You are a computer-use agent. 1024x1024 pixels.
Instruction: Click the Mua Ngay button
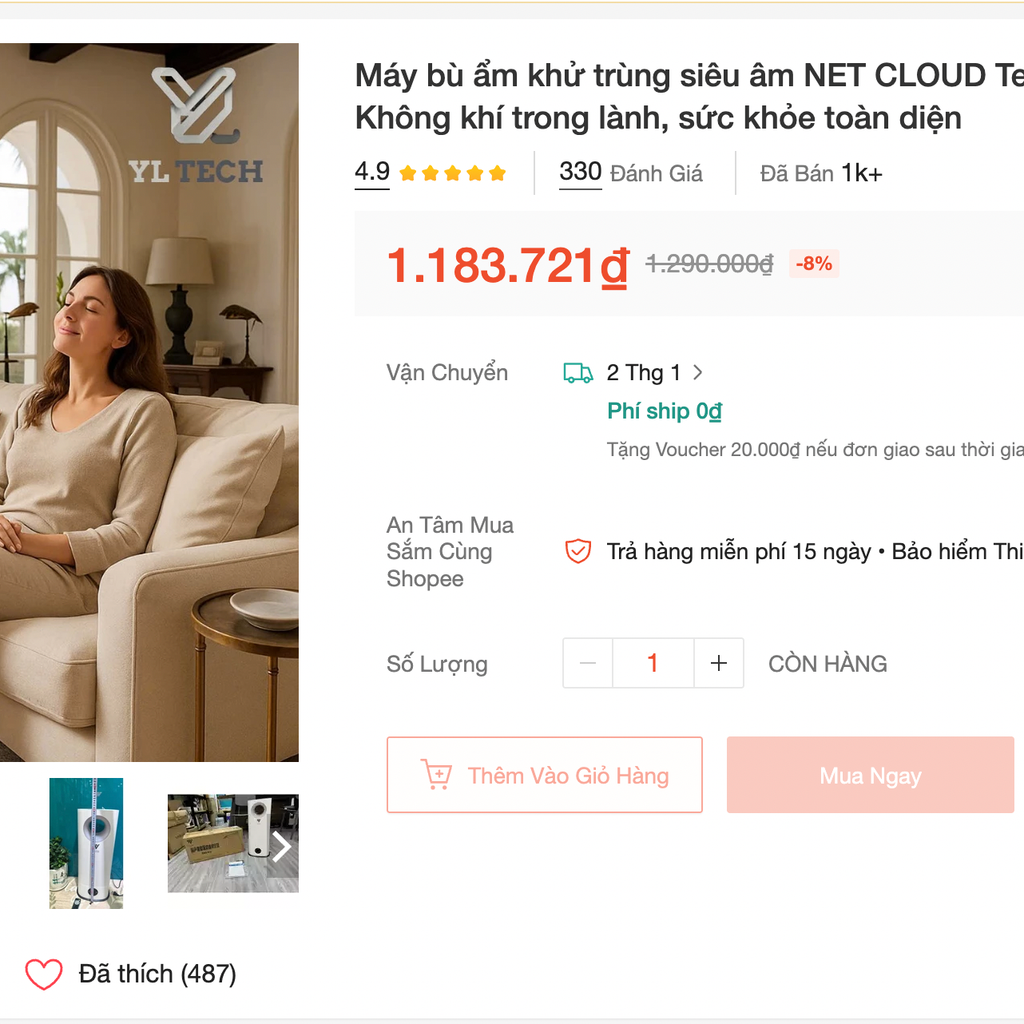pos(870,775)
